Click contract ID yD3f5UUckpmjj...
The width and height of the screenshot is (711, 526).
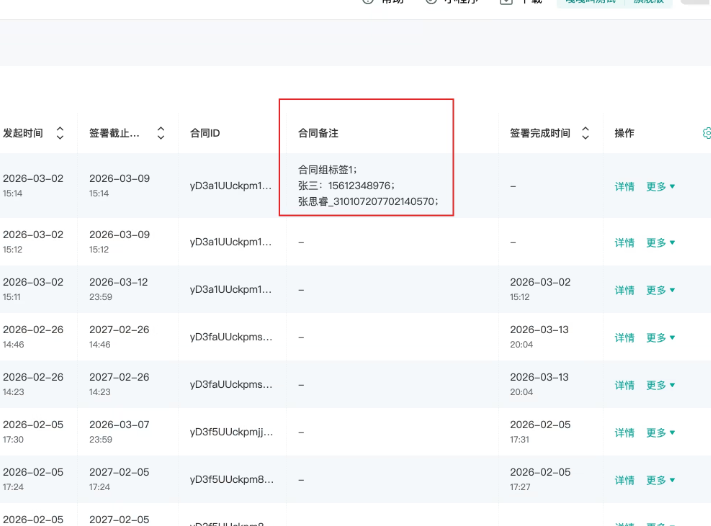click(231, 432)
